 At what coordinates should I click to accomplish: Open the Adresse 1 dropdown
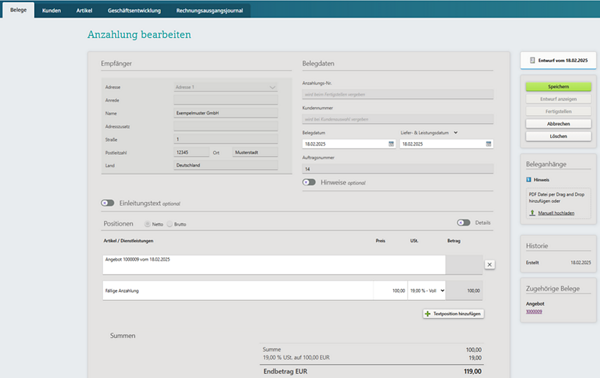coord(226,87)
